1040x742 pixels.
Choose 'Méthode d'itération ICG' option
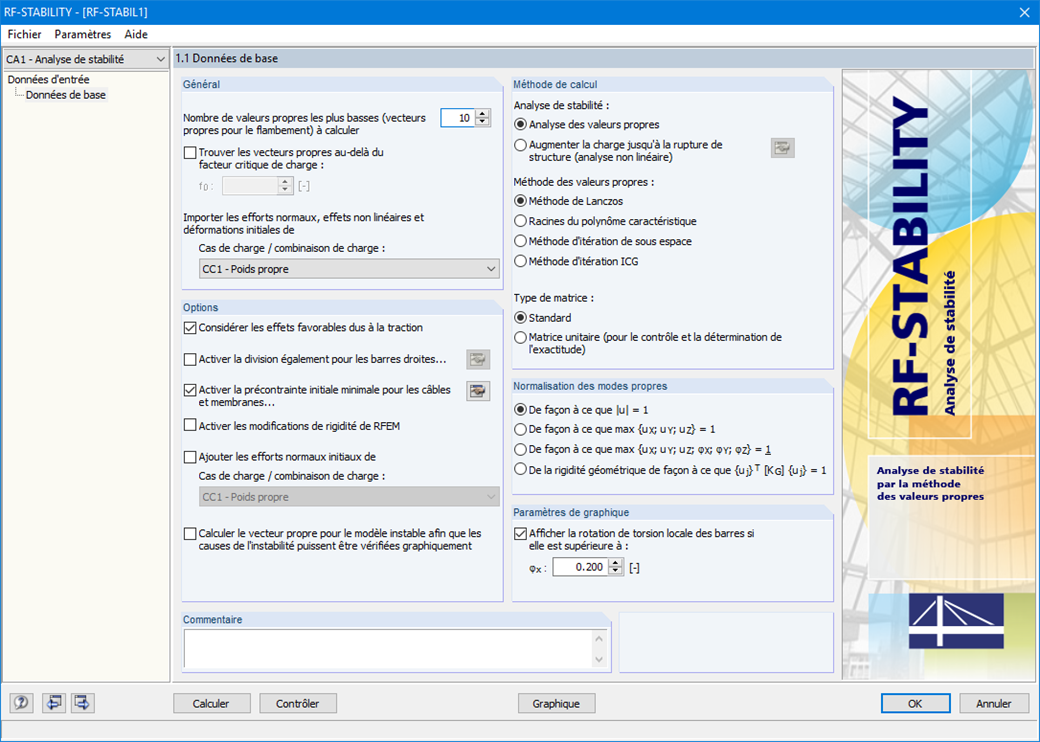[521, 261]
